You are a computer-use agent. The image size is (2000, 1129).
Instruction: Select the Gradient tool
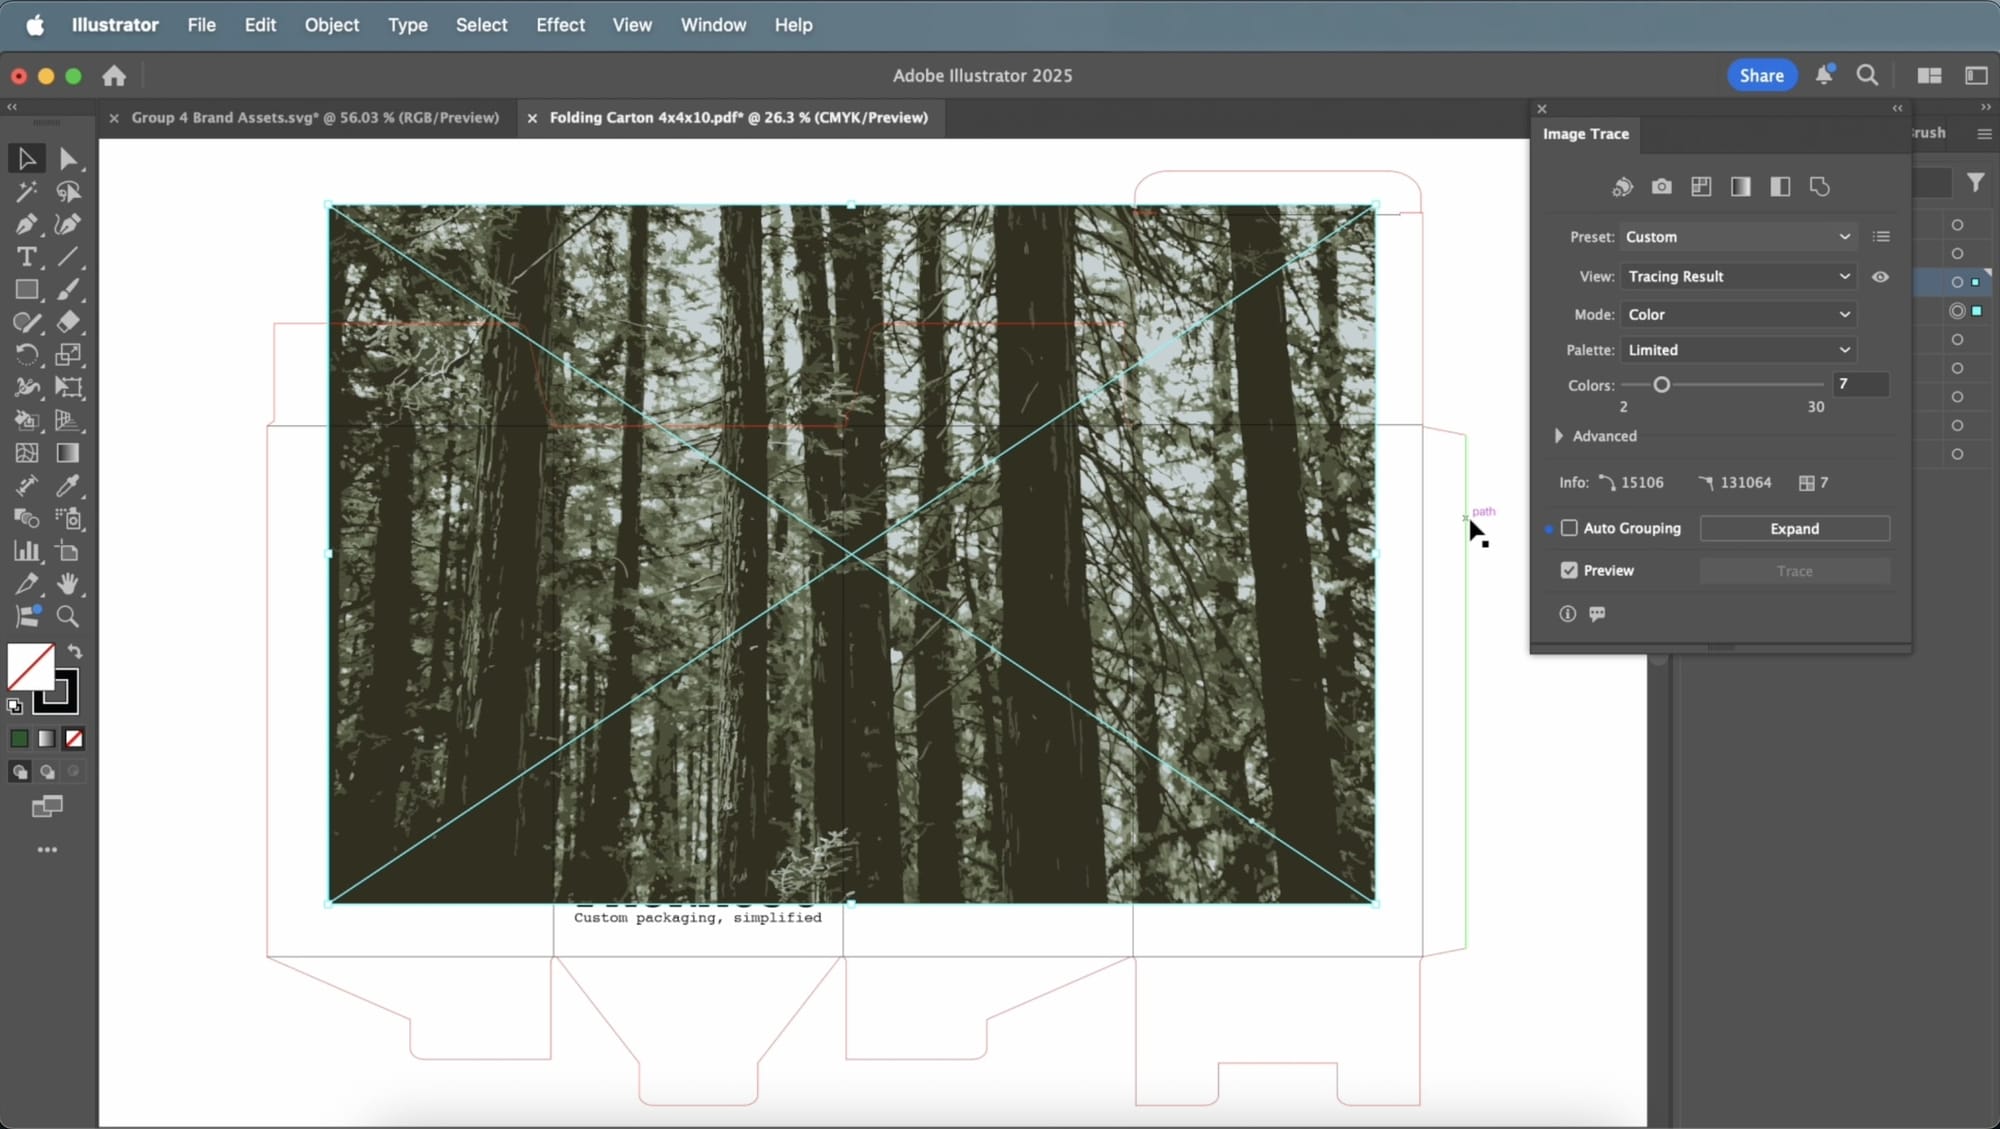68,453
